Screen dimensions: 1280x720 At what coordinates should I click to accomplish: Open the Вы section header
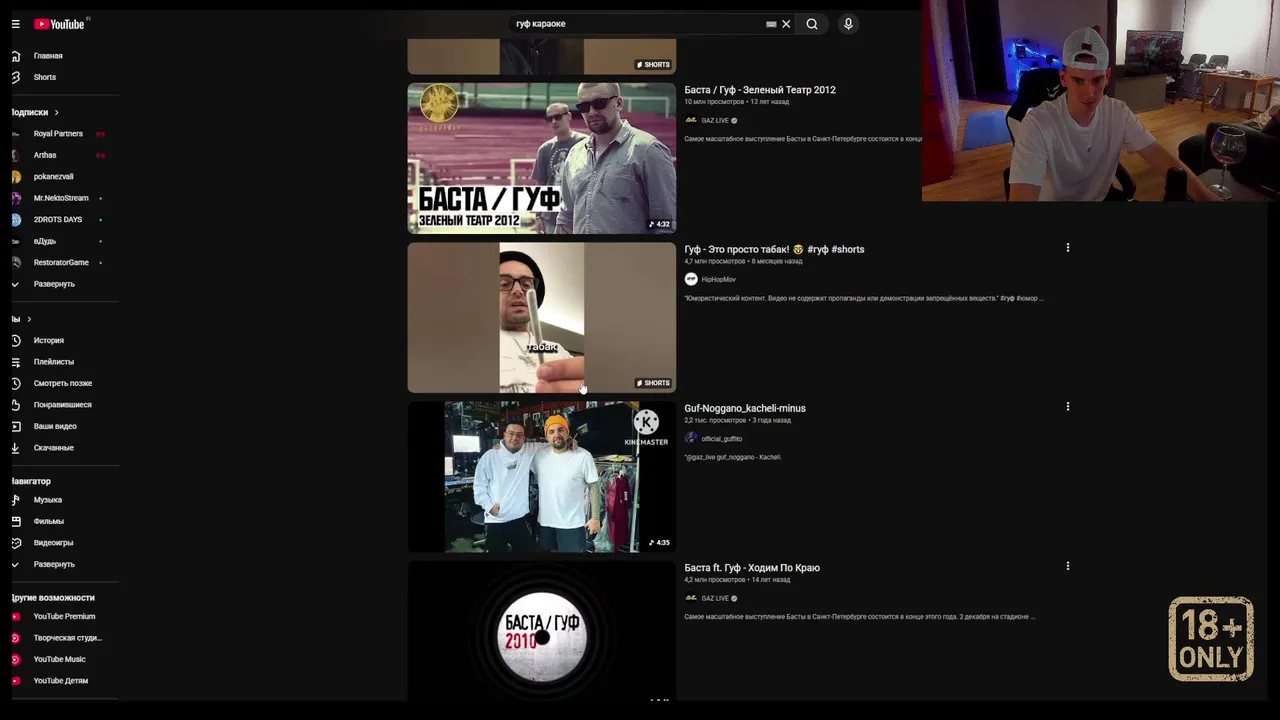click(21, 319)
